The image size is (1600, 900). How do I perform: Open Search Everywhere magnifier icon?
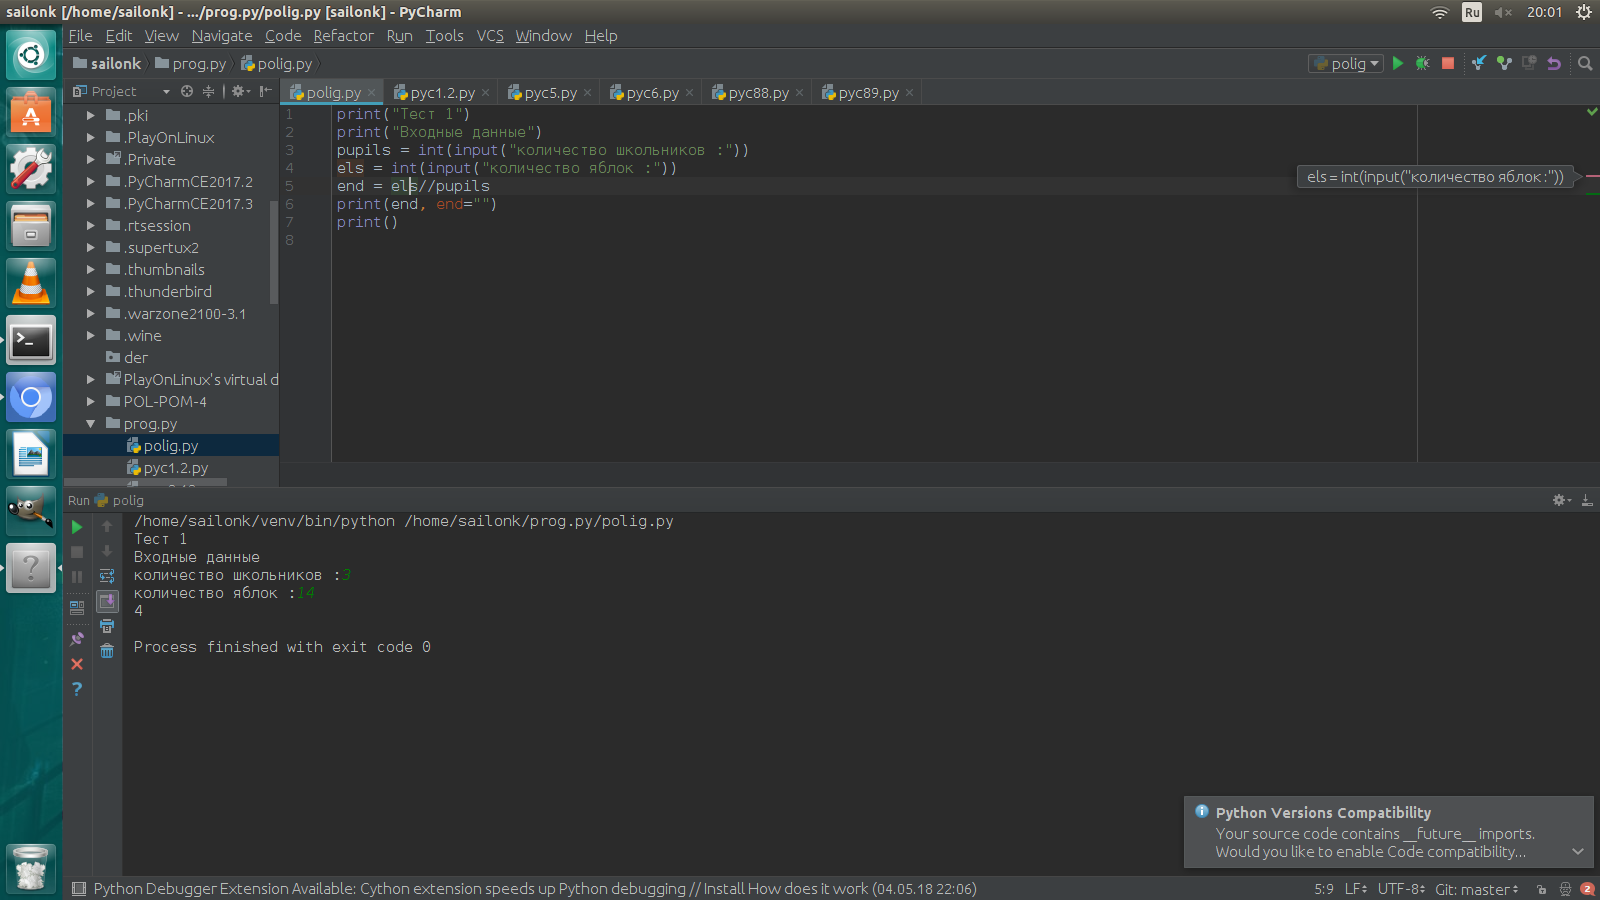[x=1585, y=63]
